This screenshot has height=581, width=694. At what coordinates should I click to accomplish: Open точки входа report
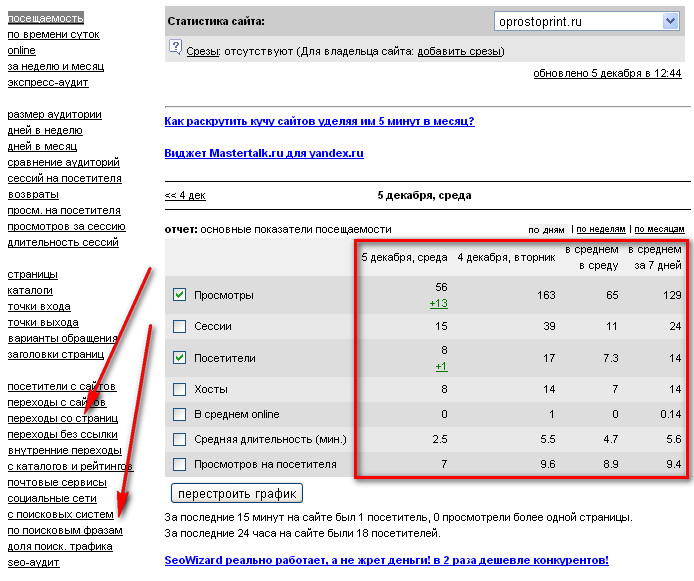point(39,307)
